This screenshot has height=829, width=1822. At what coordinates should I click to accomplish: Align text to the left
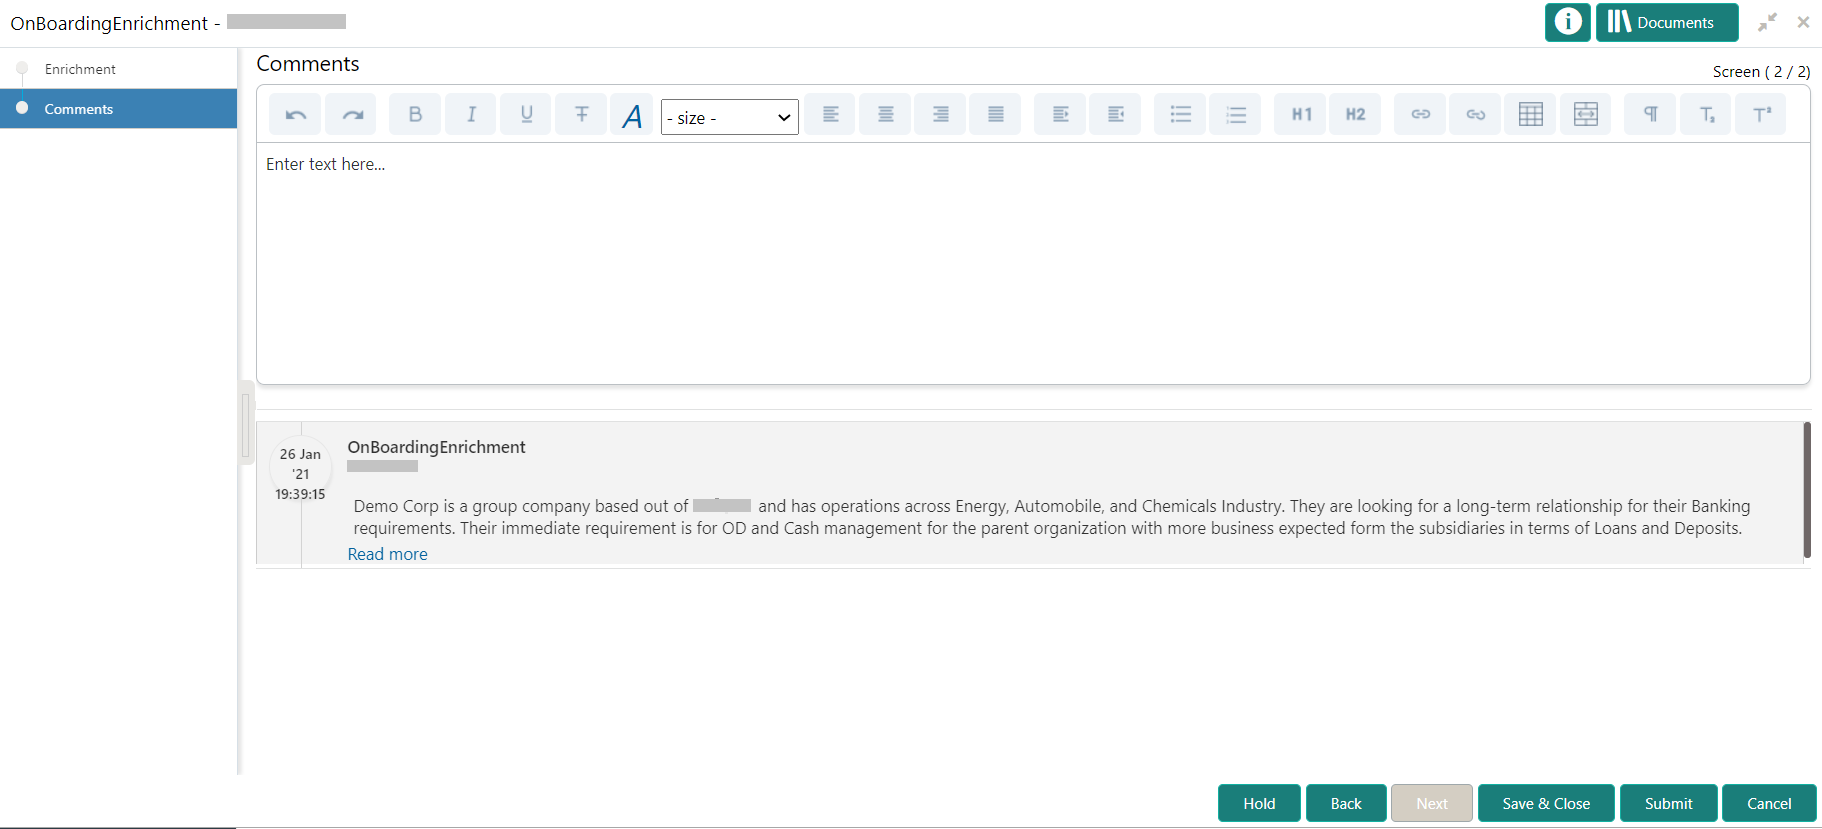pyautogui.click(x=830, y=114)
